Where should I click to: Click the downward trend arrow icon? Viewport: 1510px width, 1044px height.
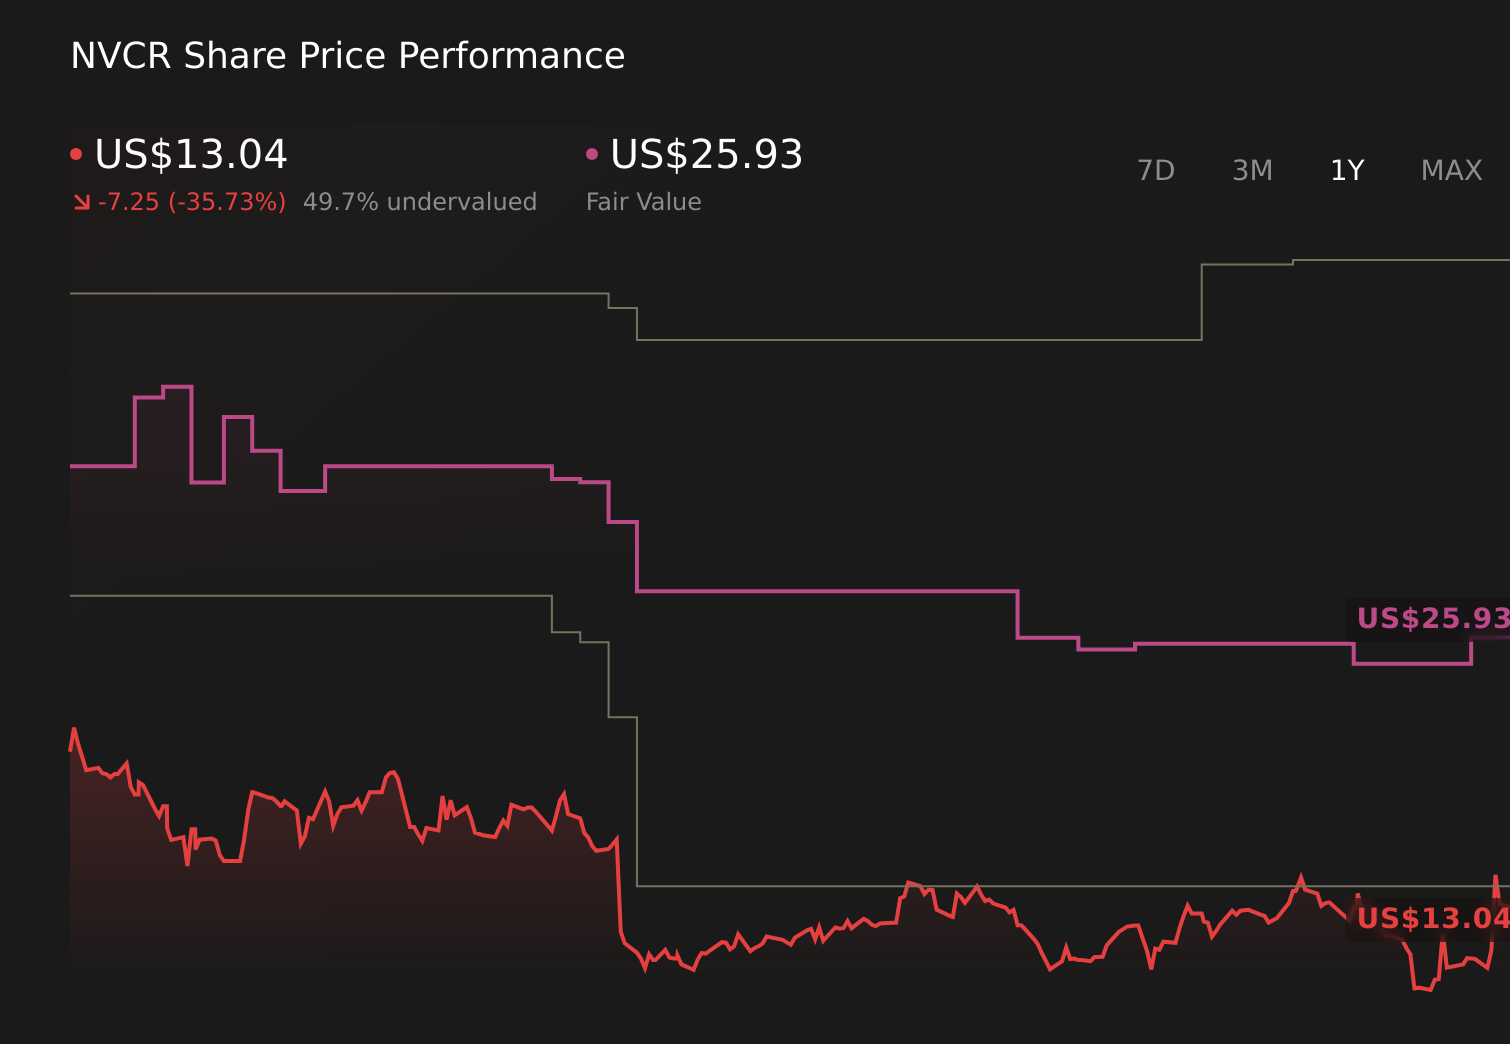(x=83, y=201)
